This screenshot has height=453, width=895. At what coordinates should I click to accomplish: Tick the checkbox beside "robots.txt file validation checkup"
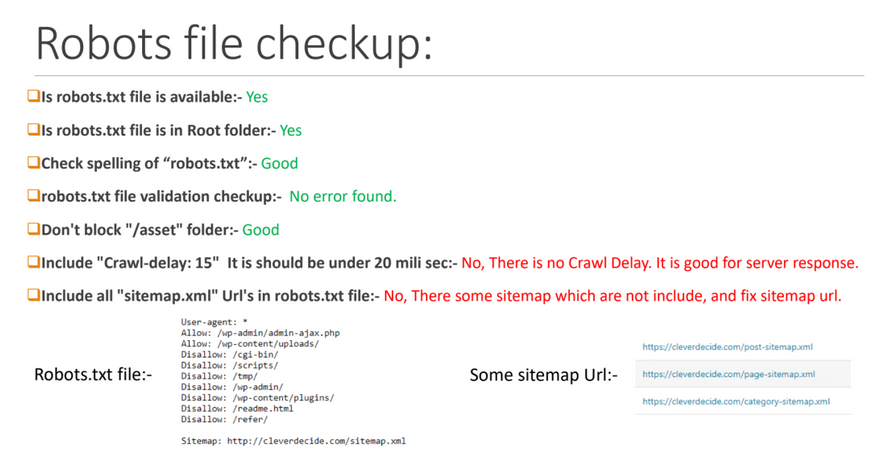(x=33, y=196)
